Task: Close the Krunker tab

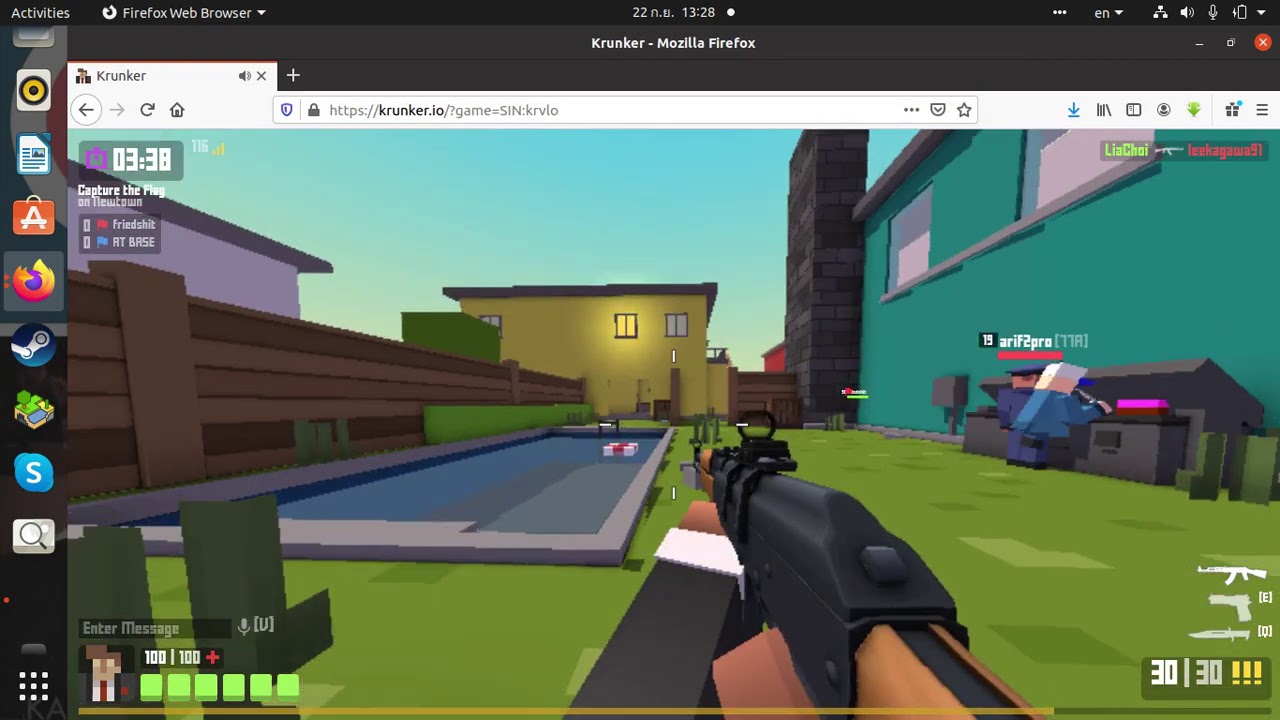Action: [x=262, y=76]
